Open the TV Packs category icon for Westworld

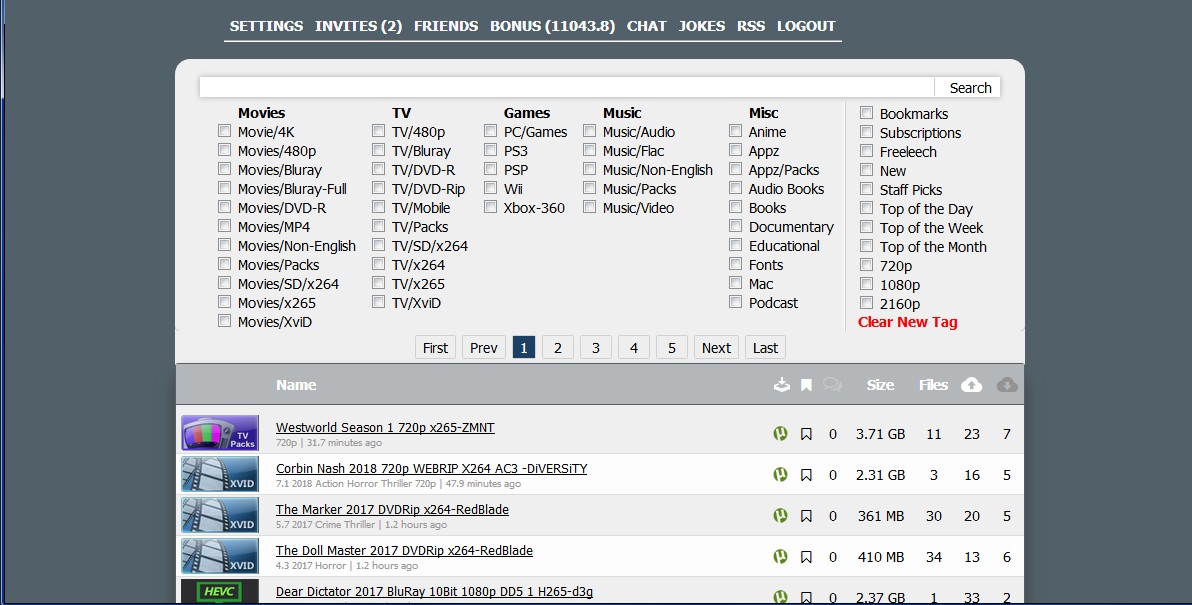pos(220,433)
